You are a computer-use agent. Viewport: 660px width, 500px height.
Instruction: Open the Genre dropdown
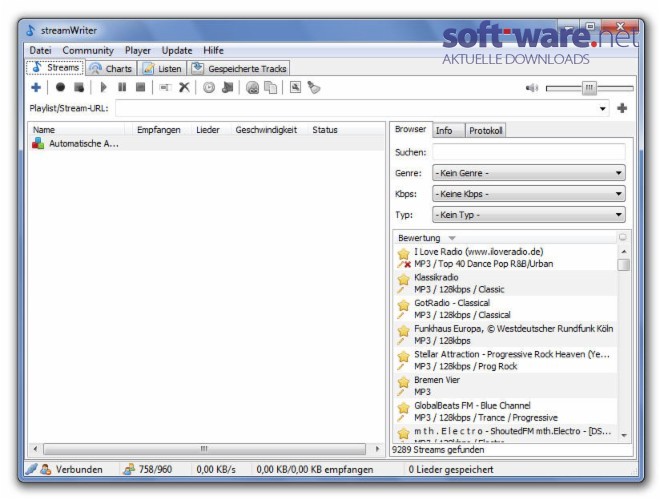[x=529, y=173]
